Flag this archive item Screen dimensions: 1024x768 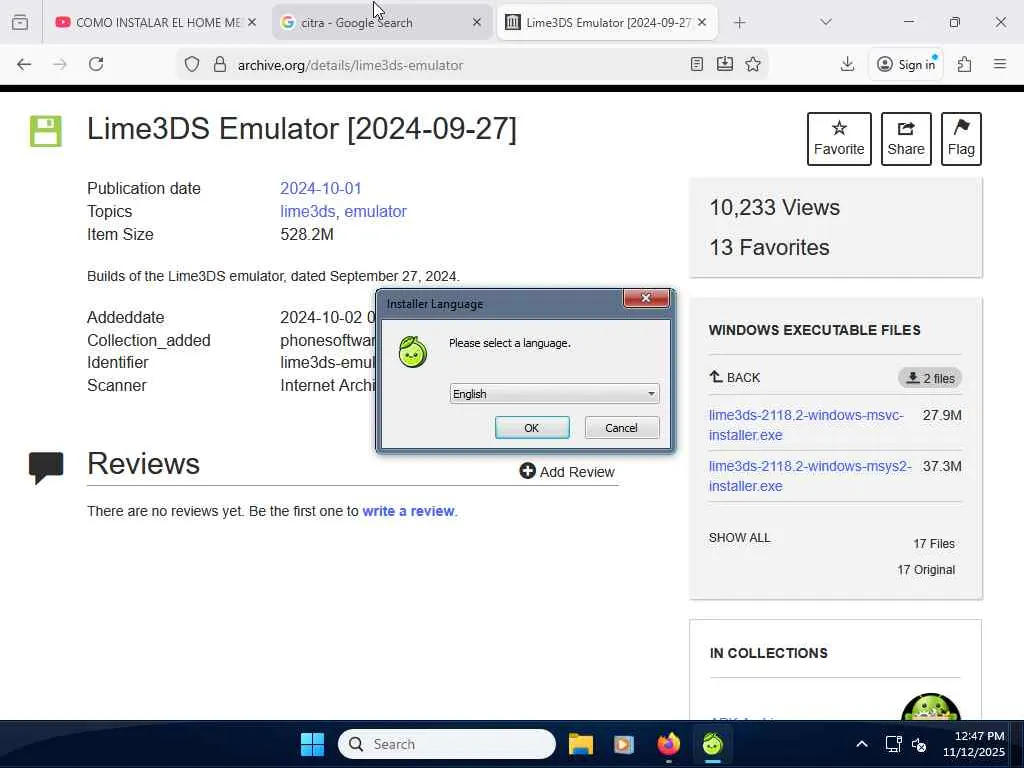[961, 138]
